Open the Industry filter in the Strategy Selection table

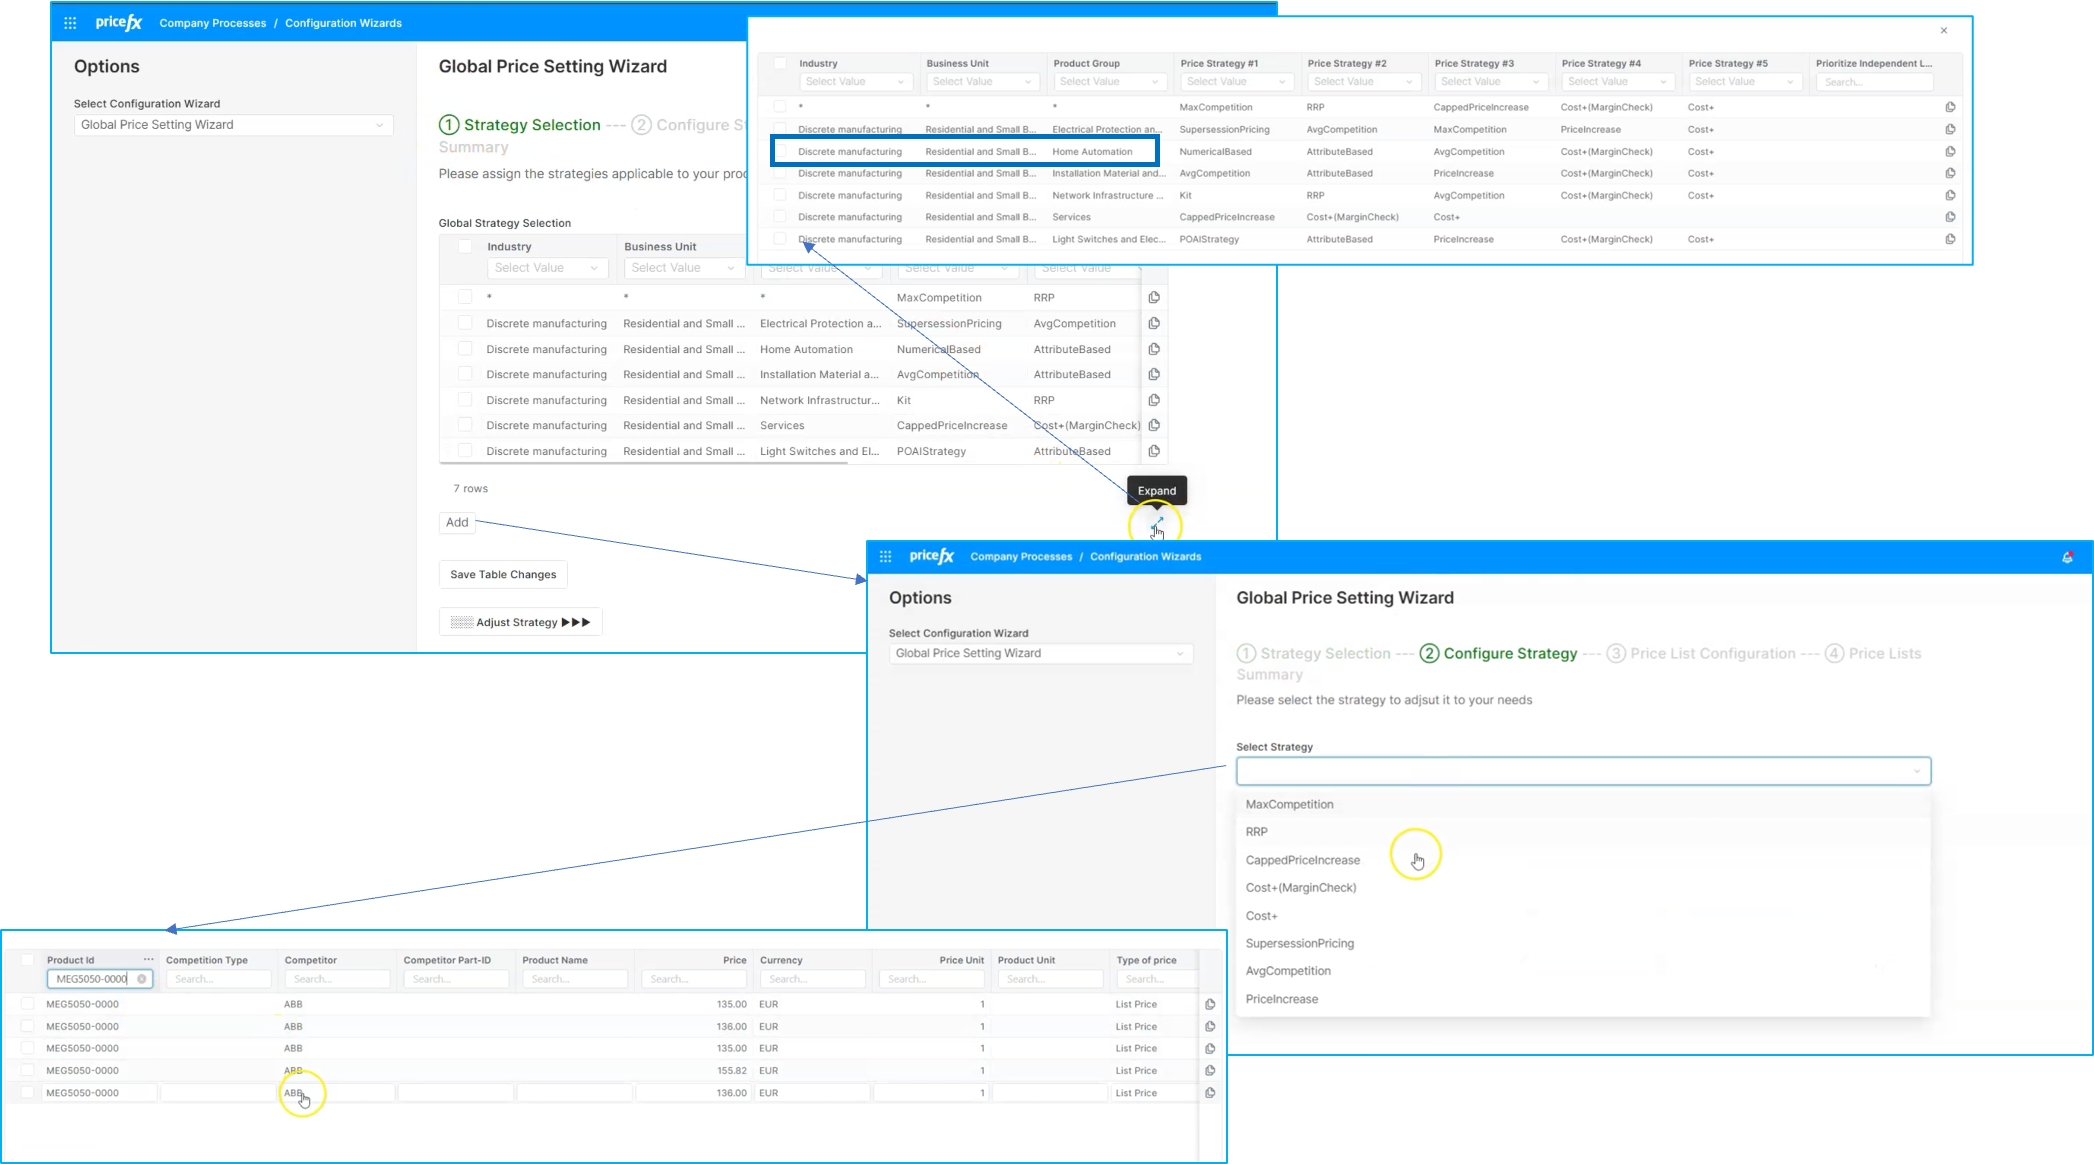click(547, 268)
